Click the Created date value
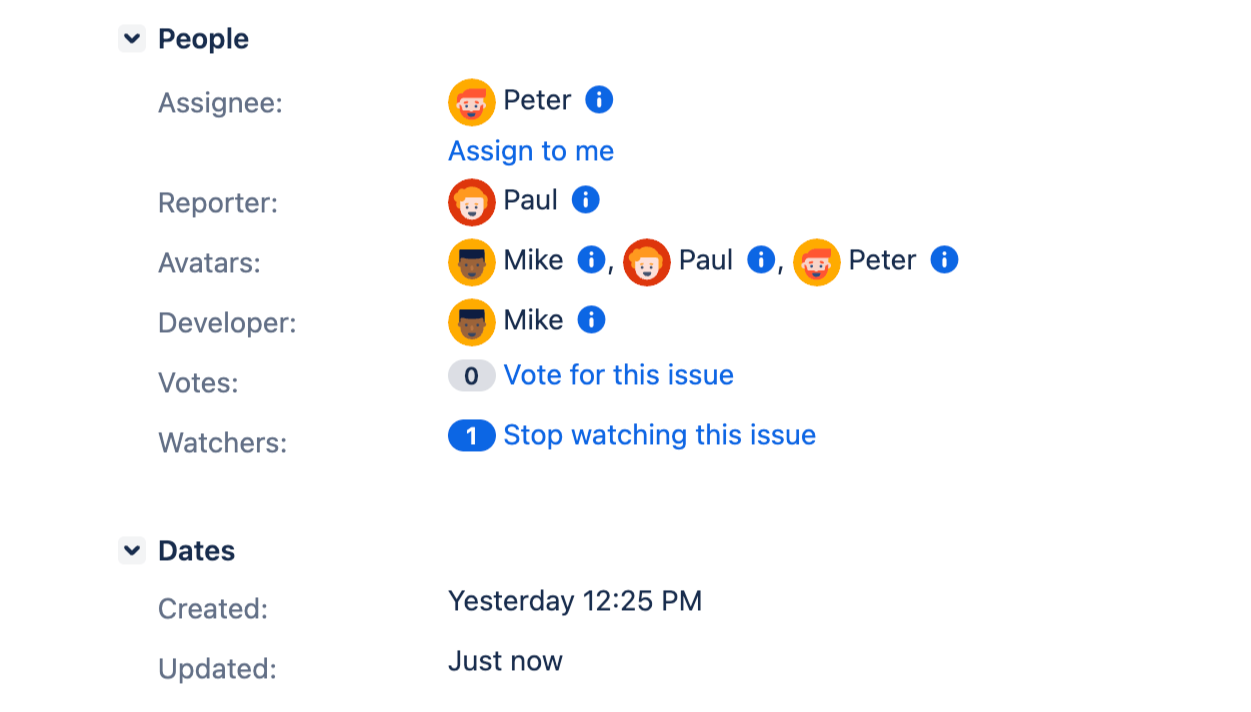1251x712 pixels. 574,601
